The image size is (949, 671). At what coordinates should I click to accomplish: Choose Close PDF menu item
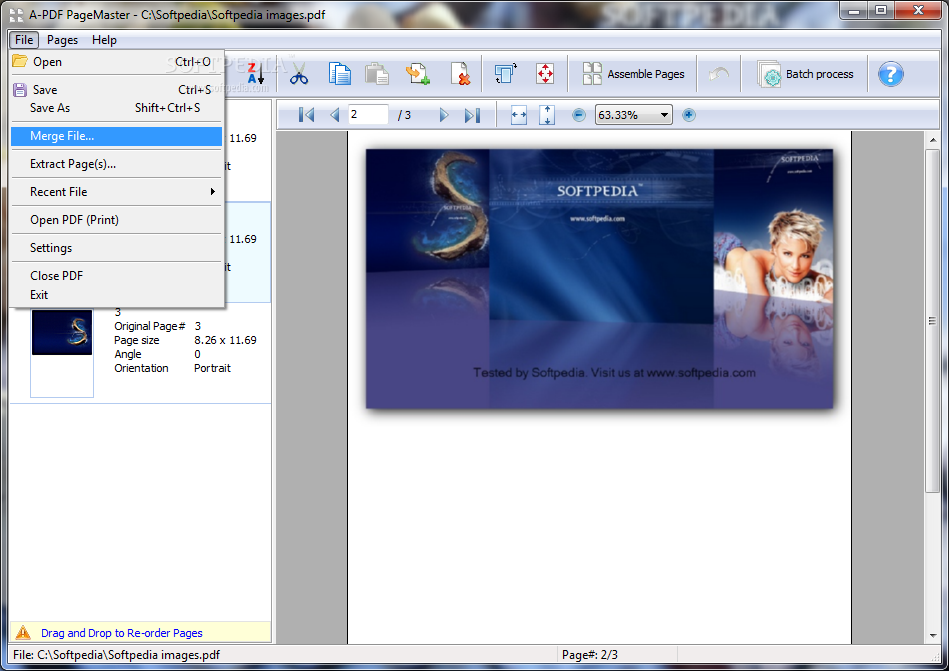[x=116, y=276]
